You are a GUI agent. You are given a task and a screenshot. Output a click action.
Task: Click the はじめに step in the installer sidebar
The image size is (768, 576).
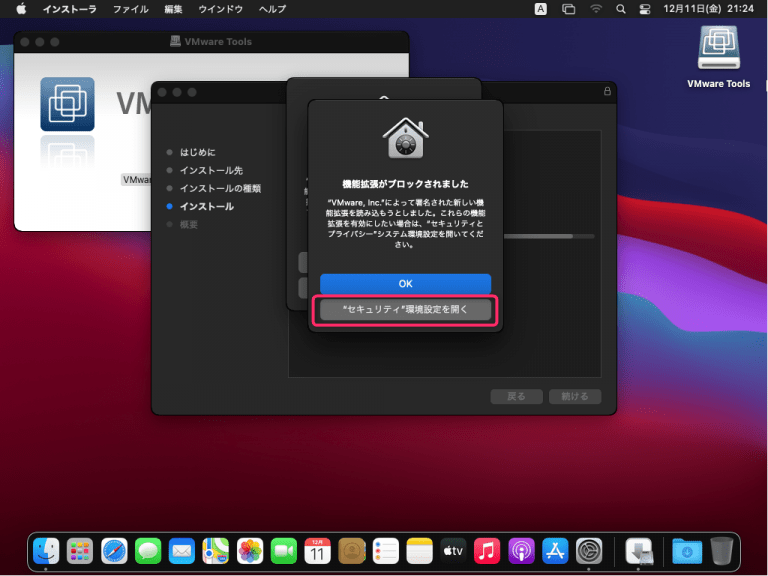tap(197, 152)
